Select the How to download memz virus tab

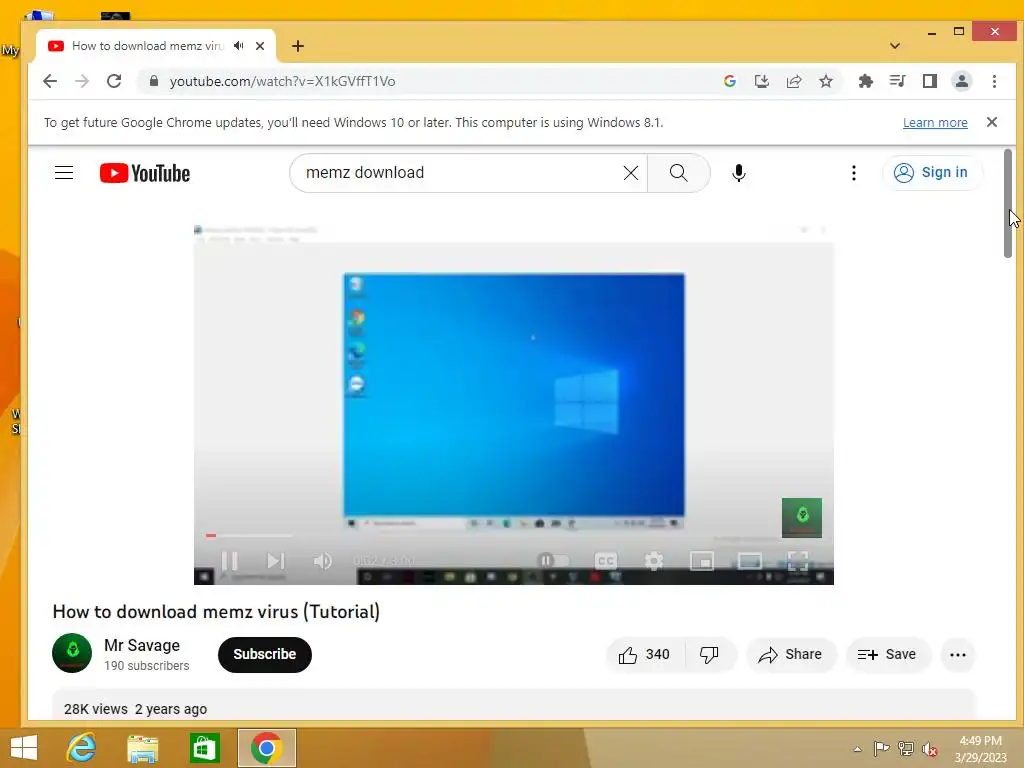(x=148, y=46)
